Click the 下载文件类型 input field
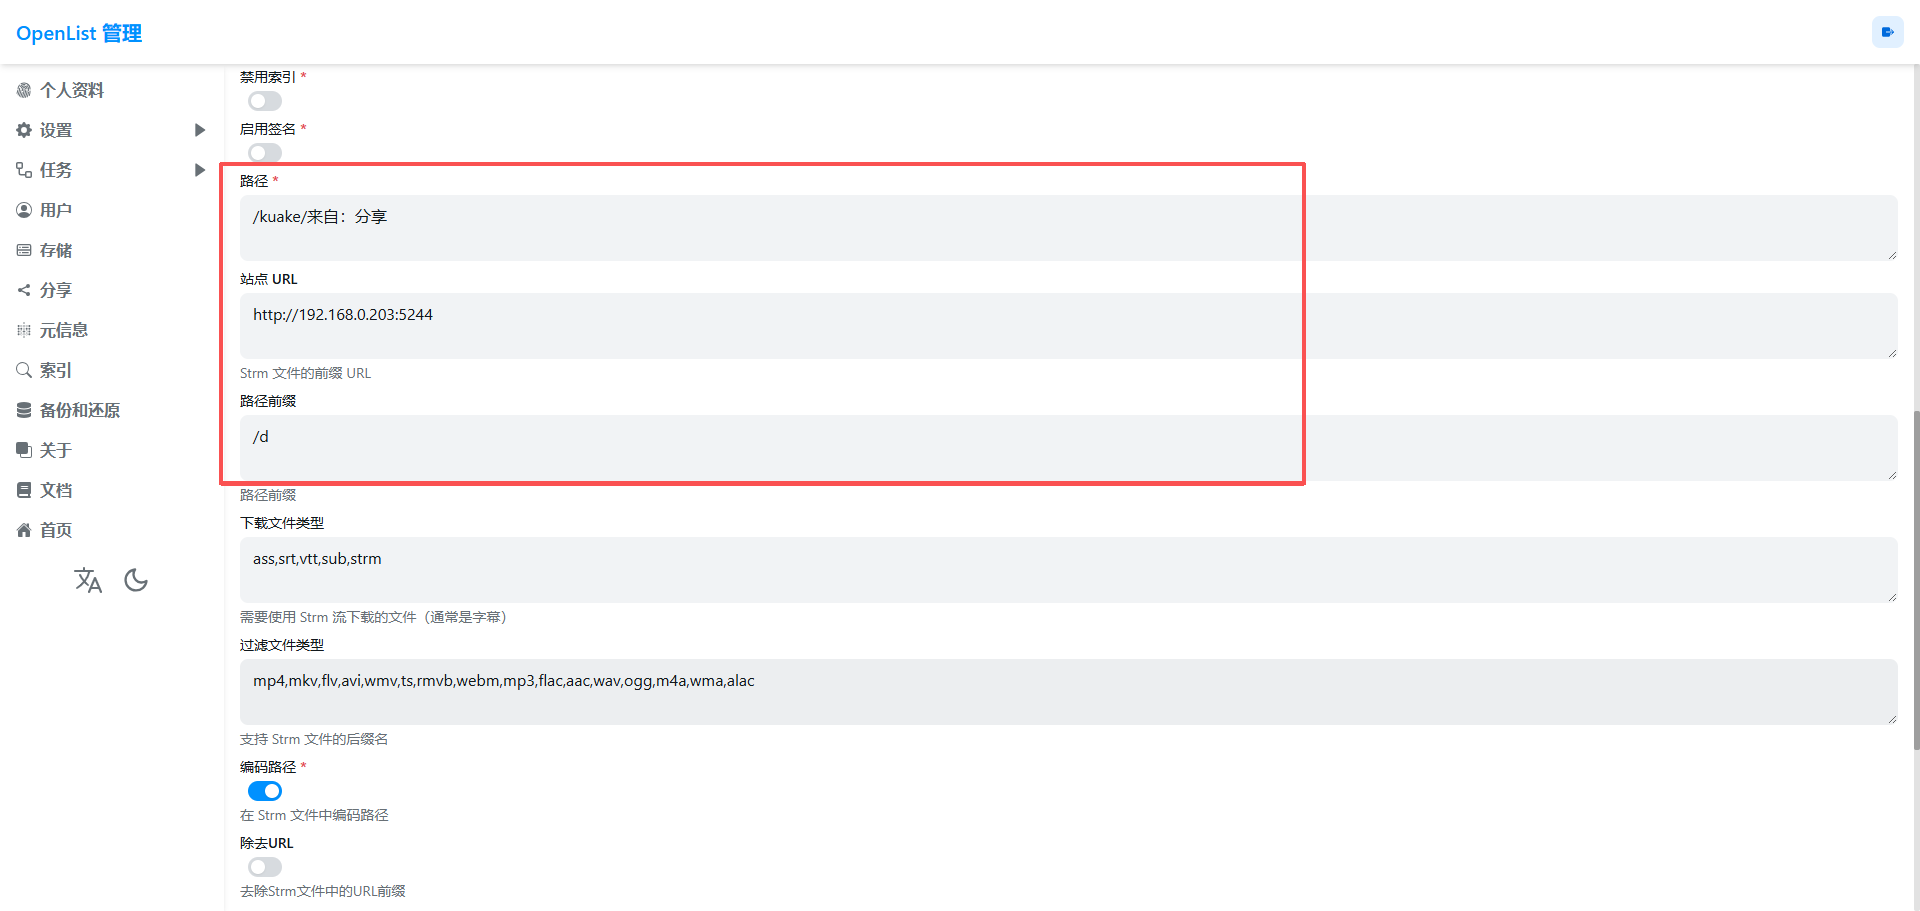The height and width of the screenshot is (911, 1920). tap(1069, 570)
